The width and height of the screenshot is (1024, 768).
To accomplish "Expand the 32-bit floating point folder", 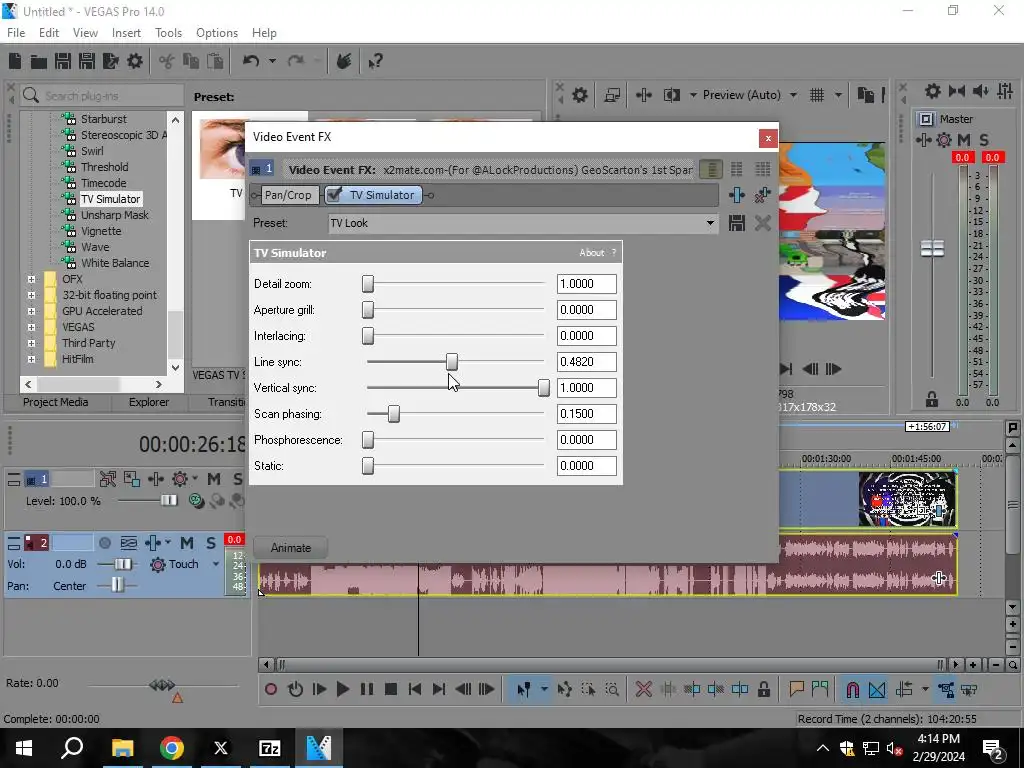I will click(x=31, y=295).
